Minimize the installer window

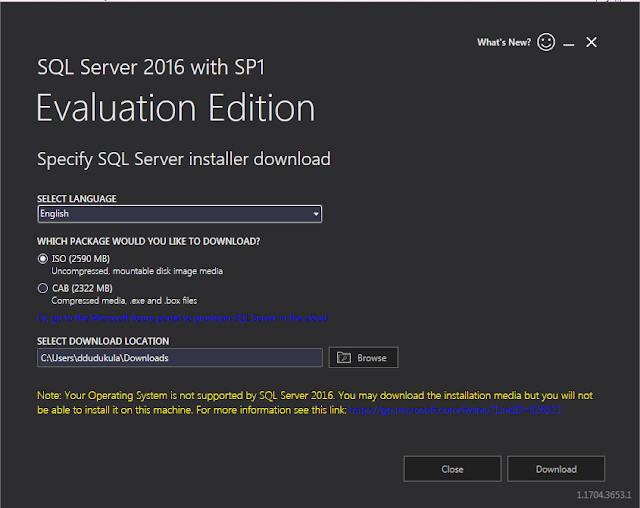coord(569,44)
